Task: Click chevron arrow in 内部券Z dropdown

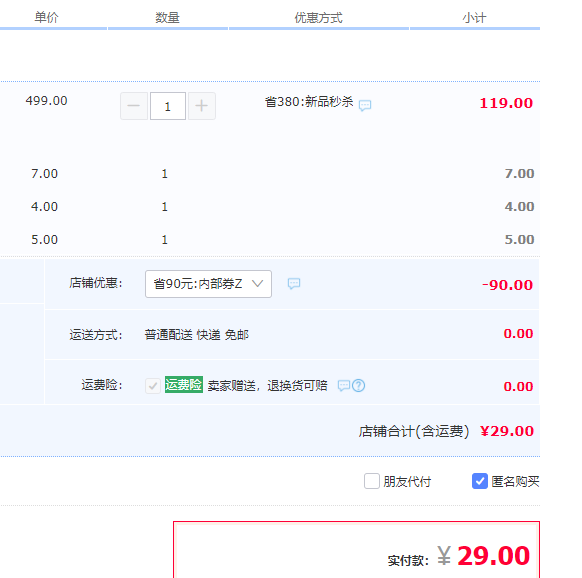Action: click(257, 284)
